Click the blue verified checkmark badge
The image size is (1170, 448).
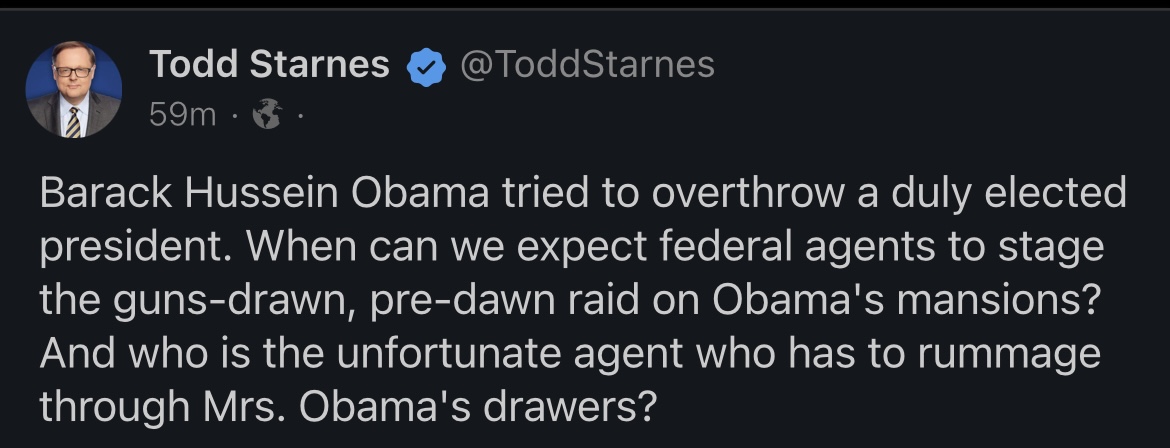(x=424, y=66)
